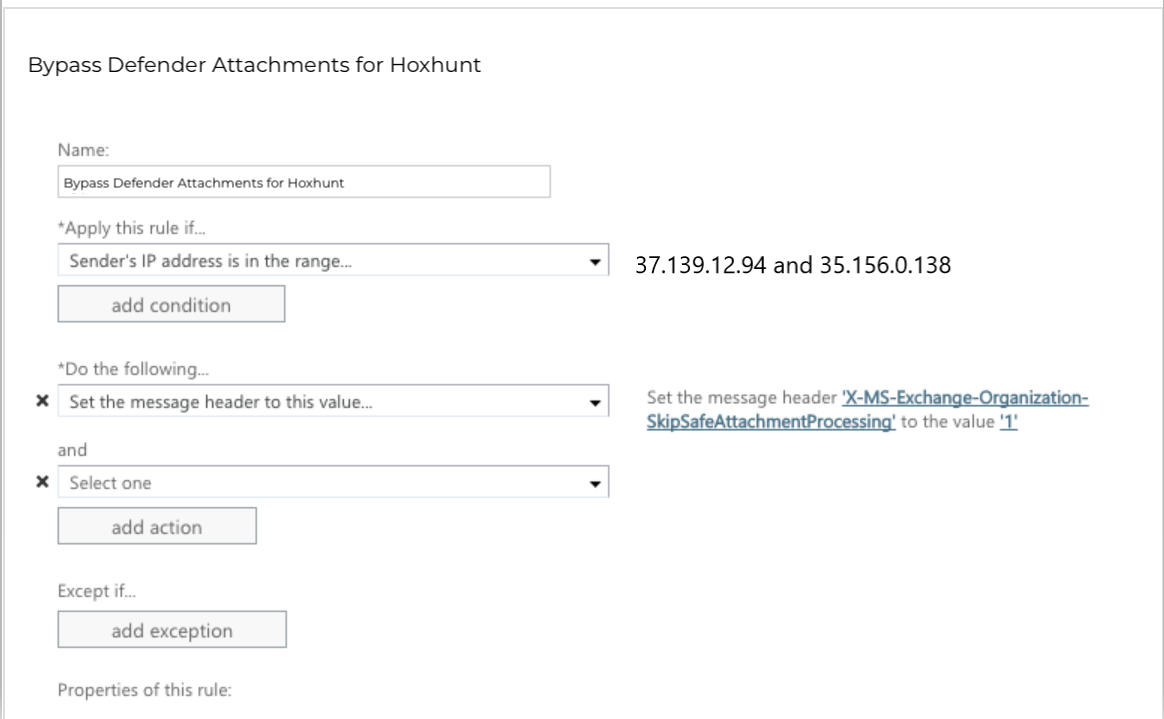Click the 'Name:' field label
Viewport: 1164px width, 719px height.
(x=83, y=150)
